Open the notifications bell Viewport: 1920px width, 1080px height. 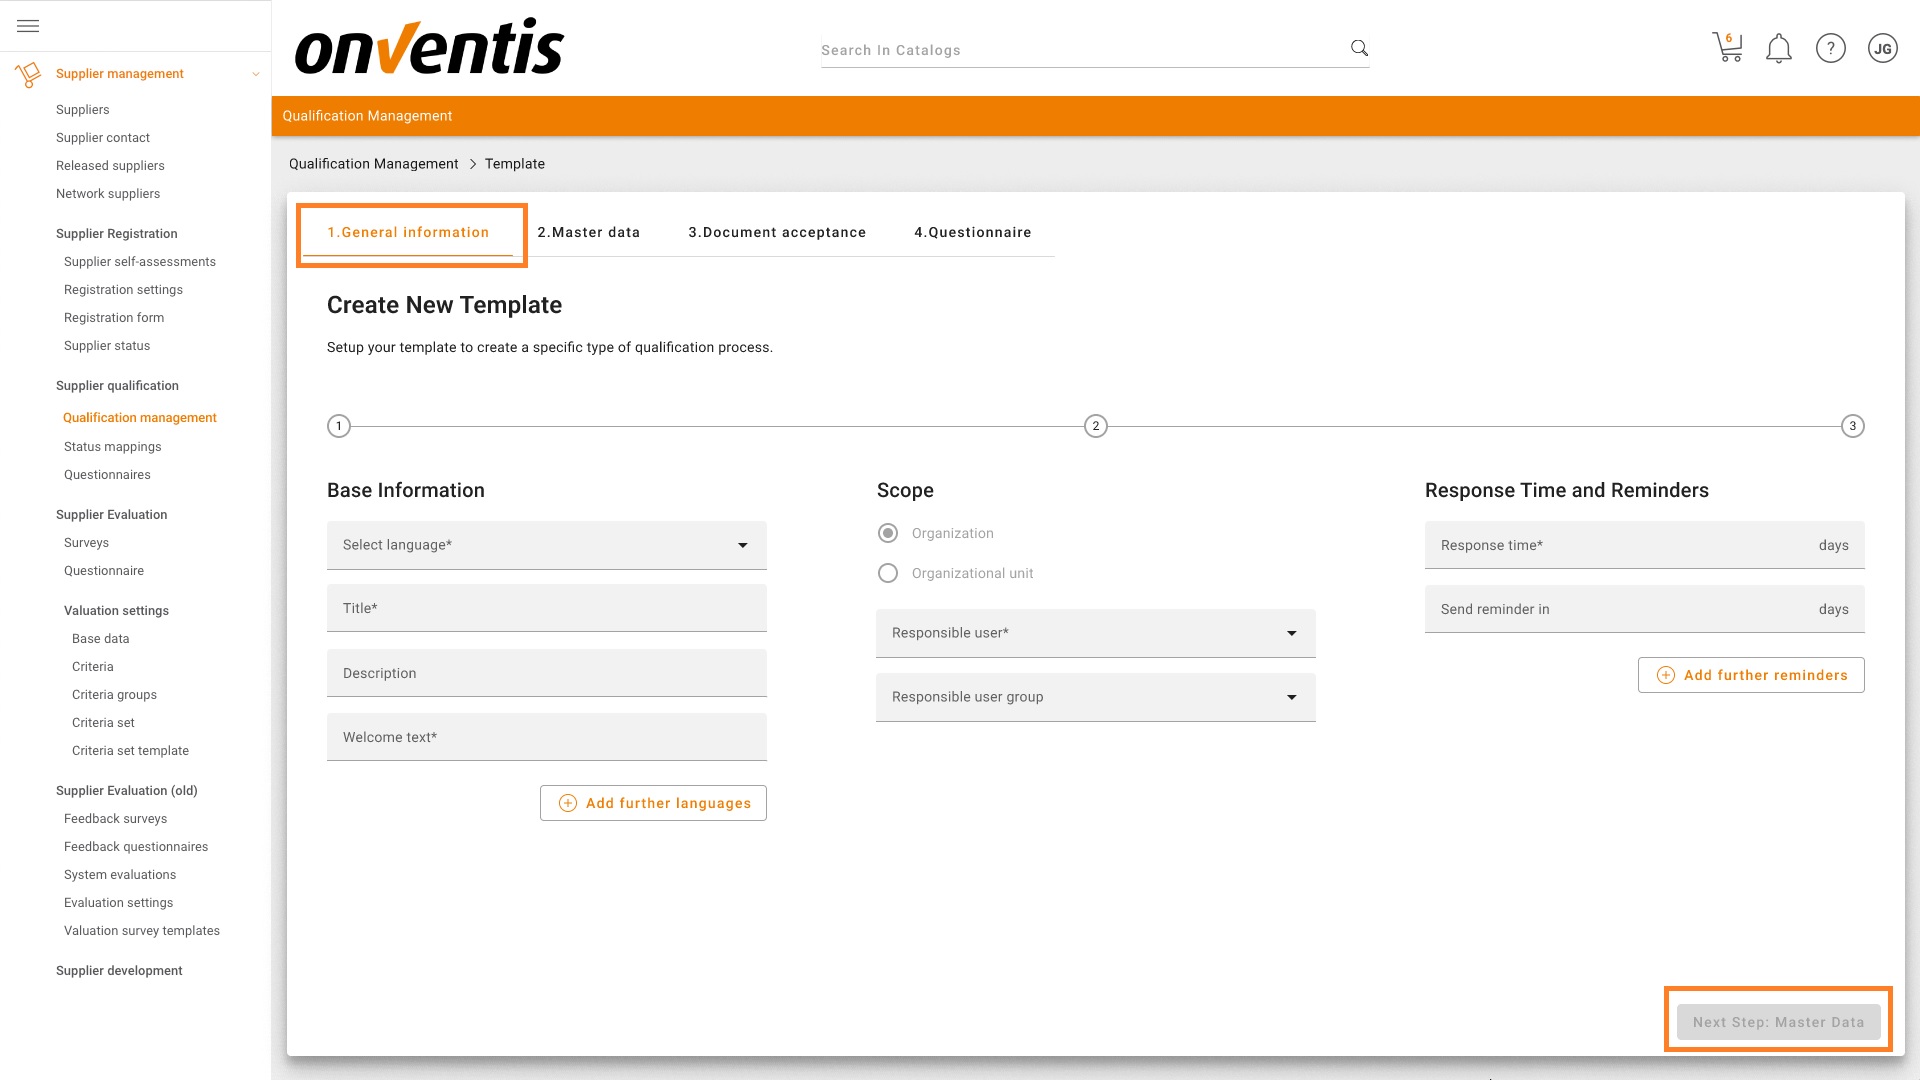coord(1778,48)
